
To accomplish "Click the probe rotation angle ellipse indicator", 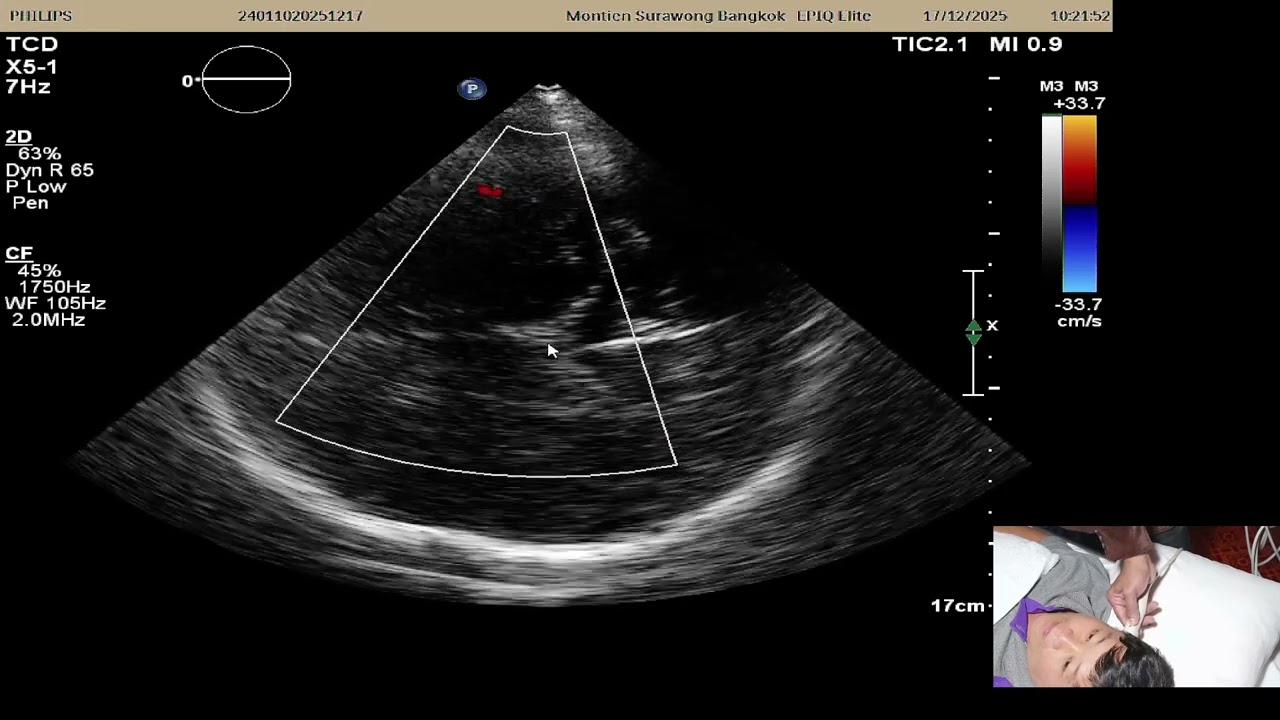I will [x=246, y=79].
